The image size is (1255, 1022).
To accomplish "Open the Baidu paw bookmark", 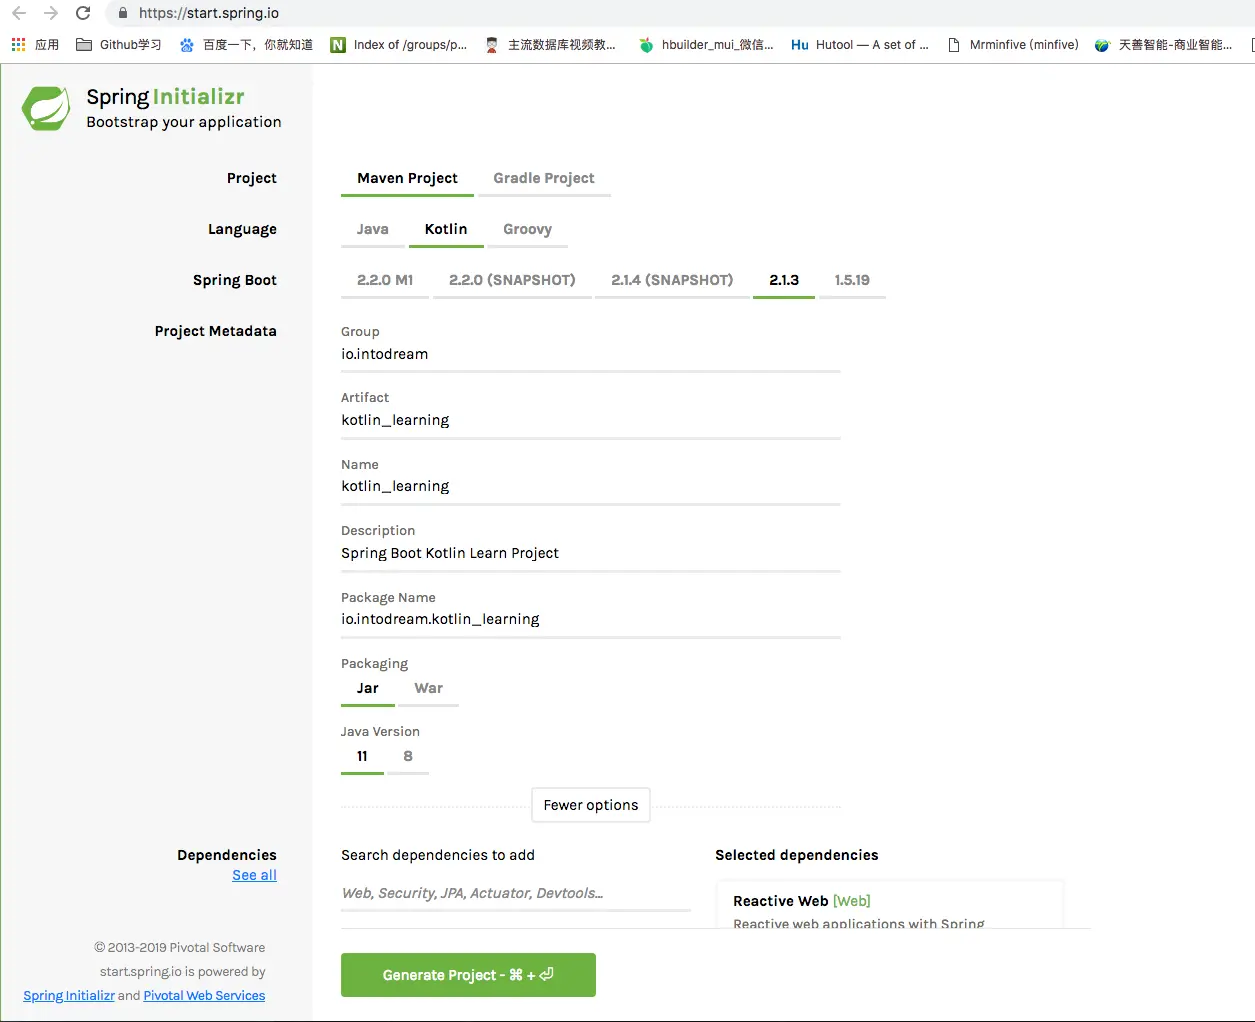I will click(246, 45).
